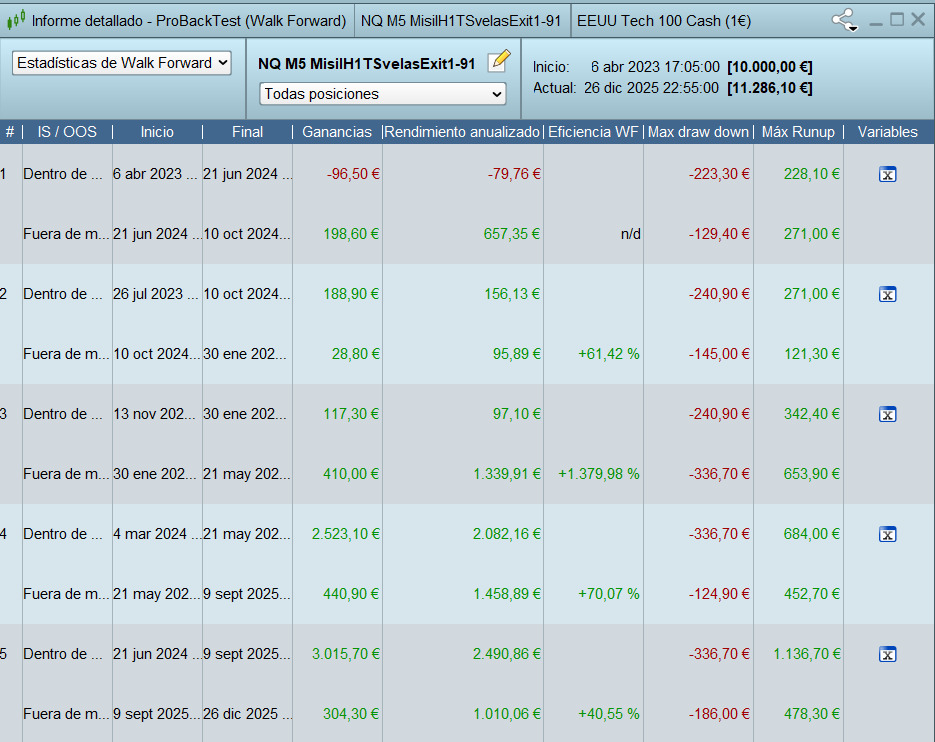Image resolution: width=935 pixels, height=742 pixels.
Task: Click the 117,30 € gains cell
Action: (x=351, y=414)
